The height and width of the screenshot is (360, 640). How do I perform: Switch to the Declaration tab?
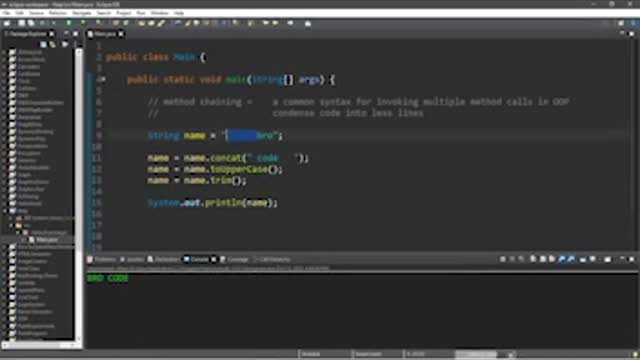(x=163, y=259)
